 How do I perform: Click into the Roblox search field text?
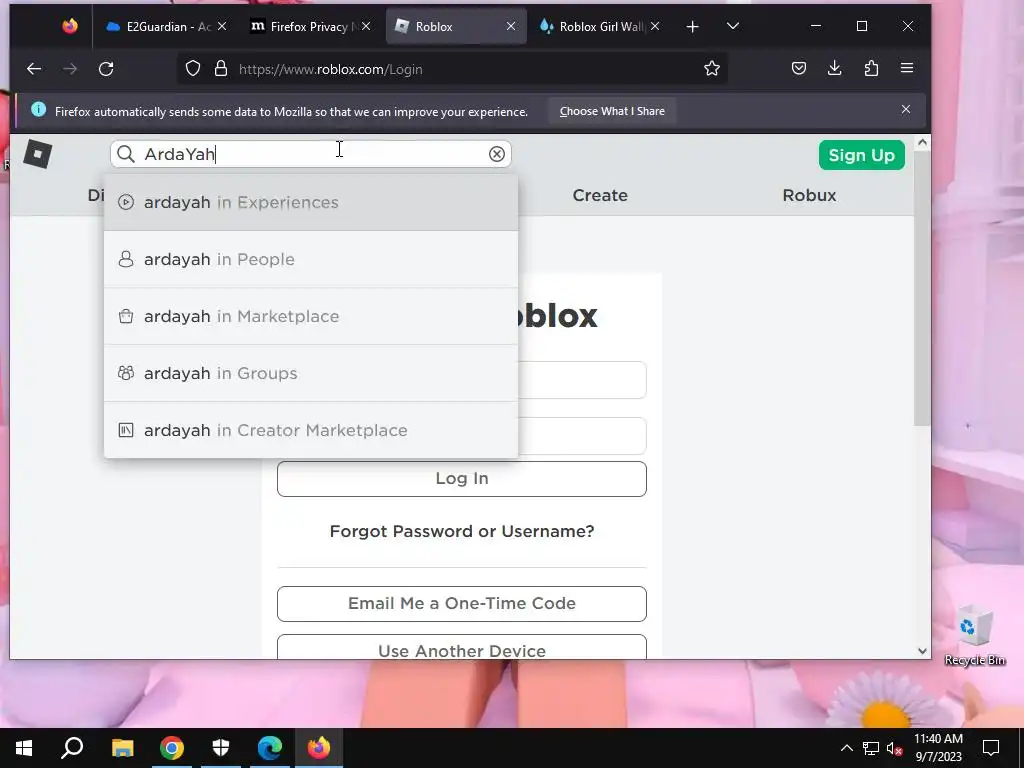point(313,154)
